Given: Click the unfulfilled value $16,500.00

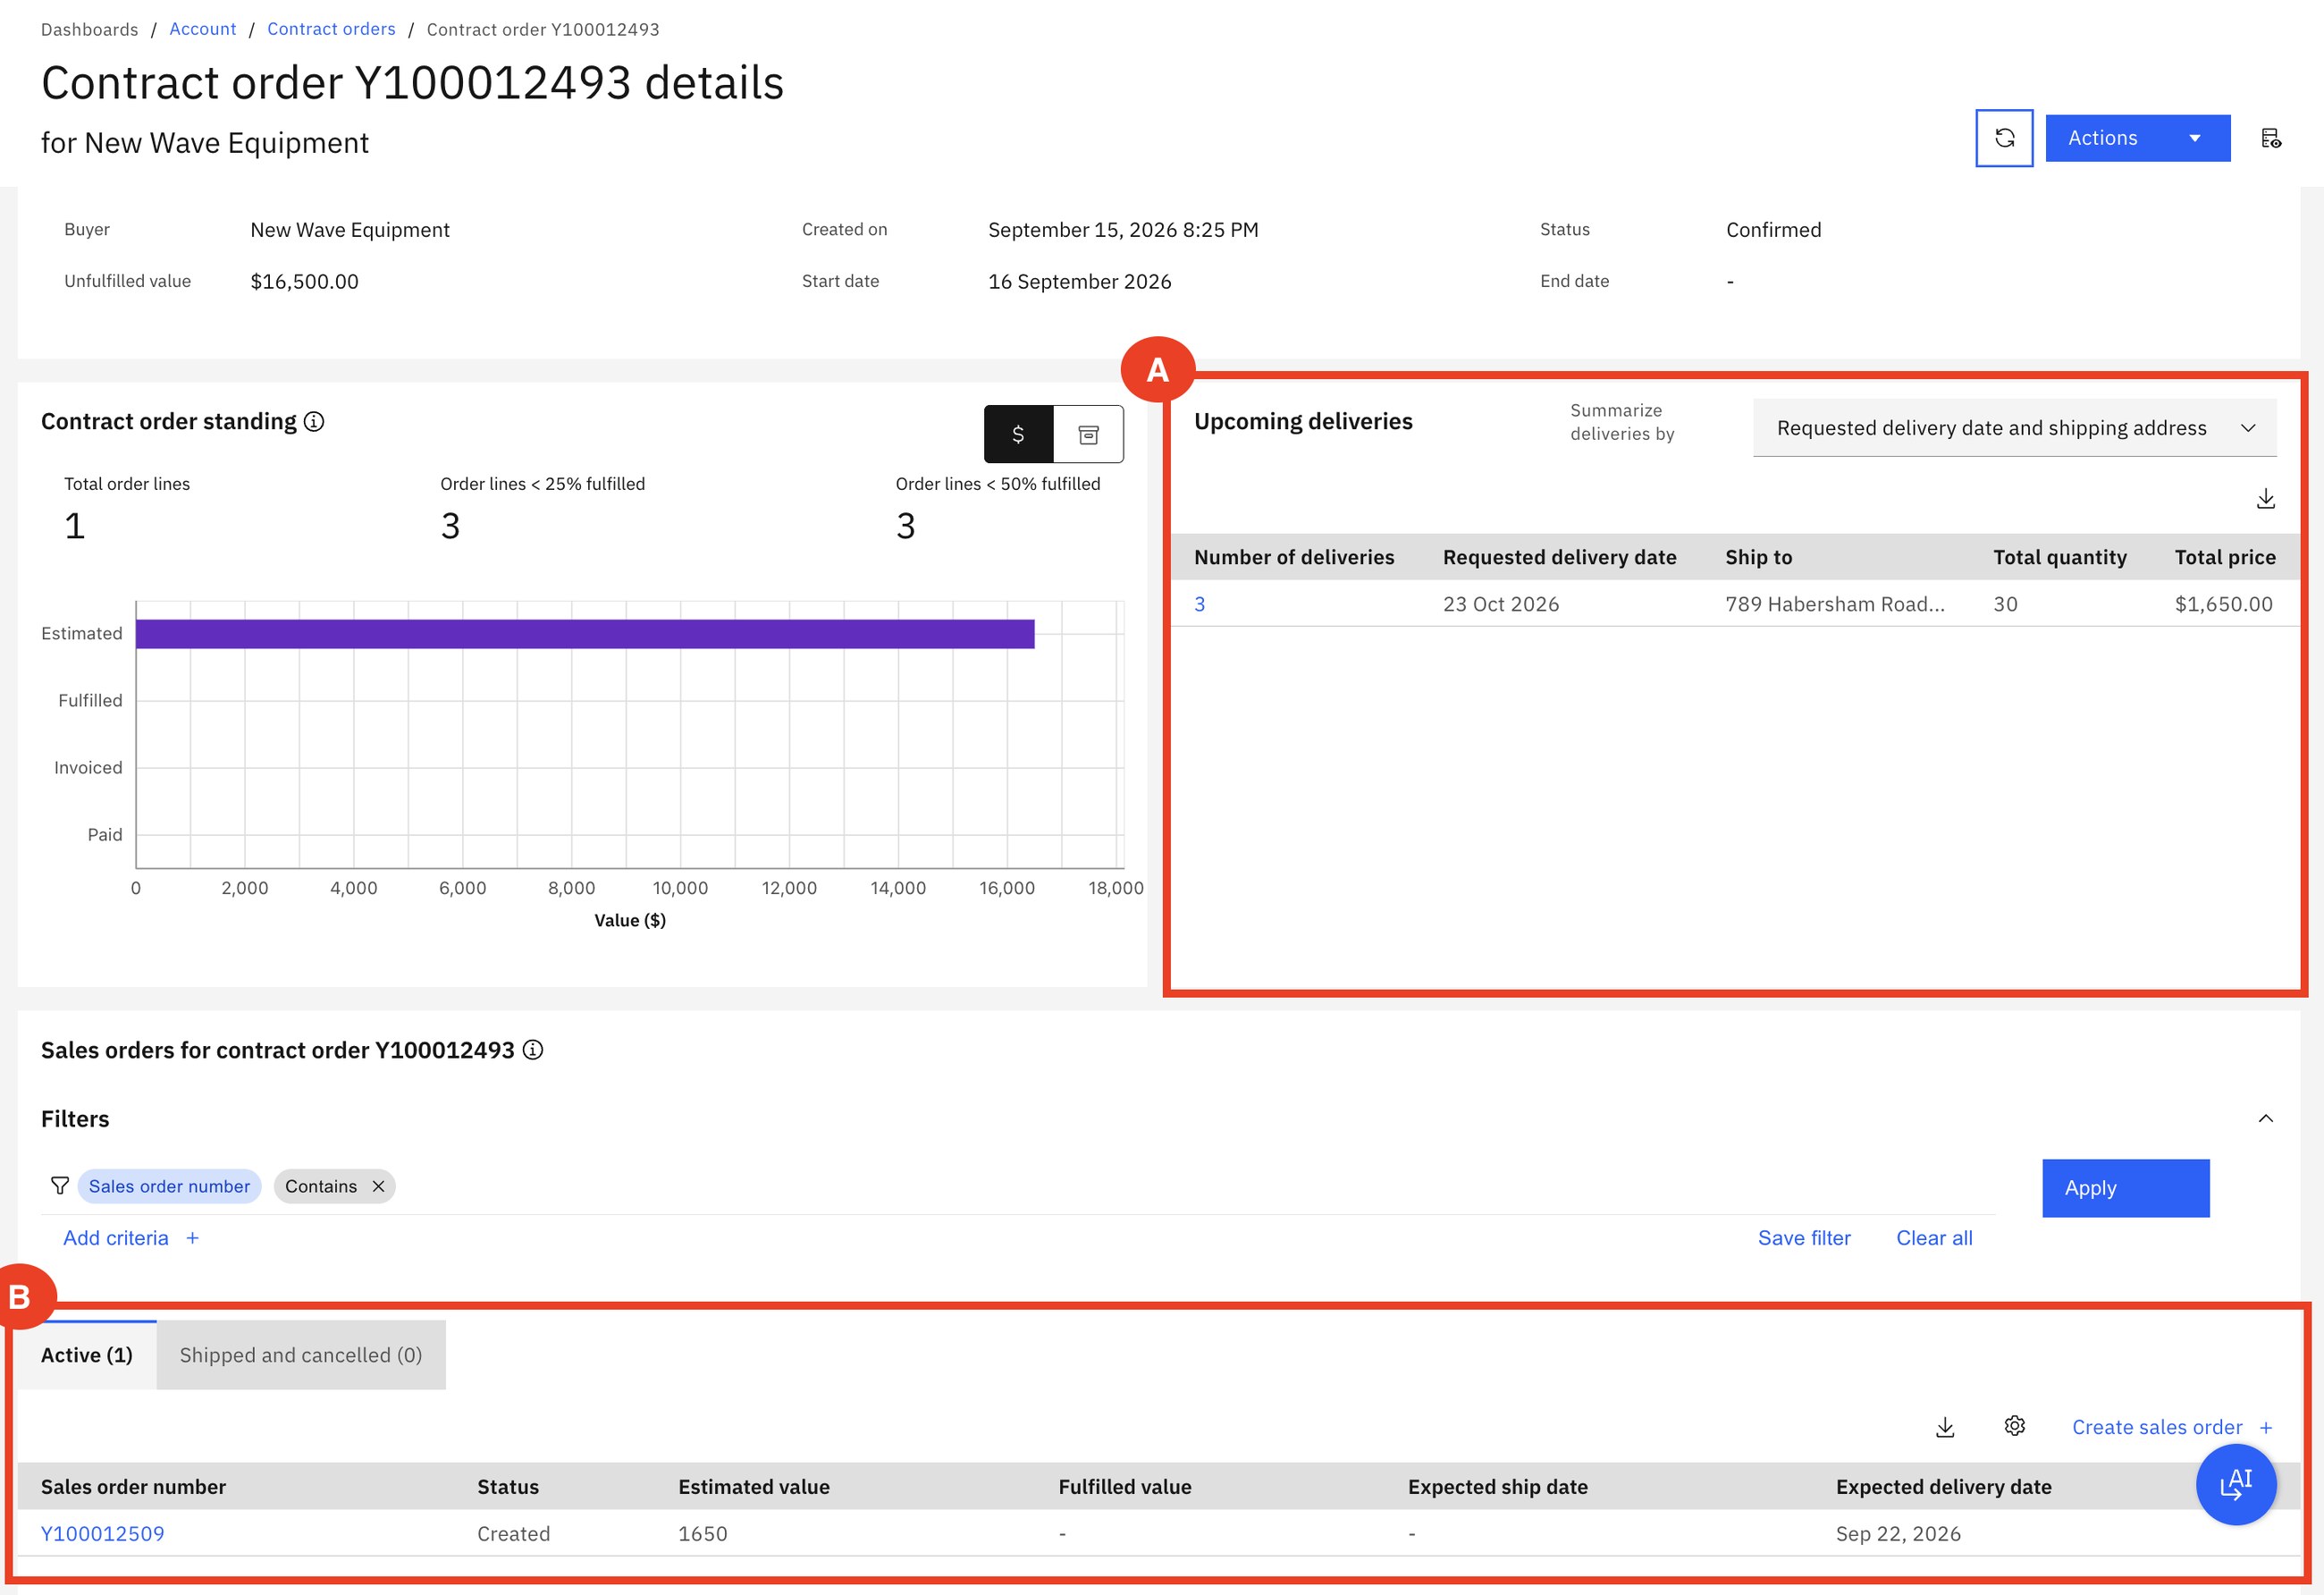Looking at the screenshot, I should [x=304, y=282].
